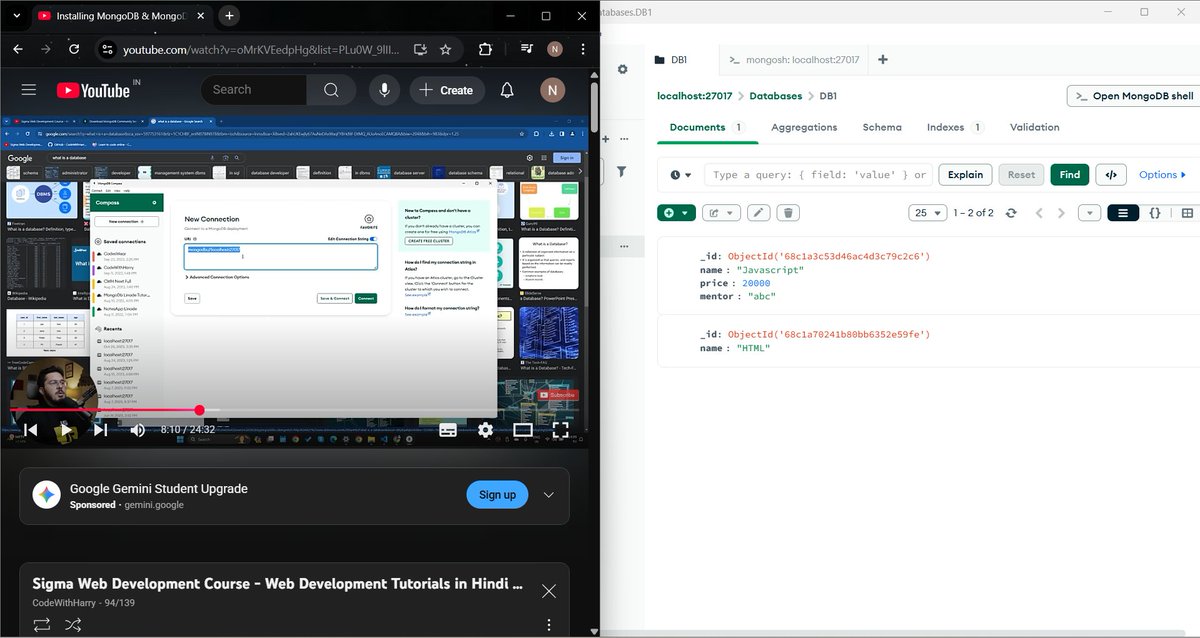Click the YouTube search magnifier button
The height and width of the screenshot is (638, 1200).
click(x=331, y=90)
